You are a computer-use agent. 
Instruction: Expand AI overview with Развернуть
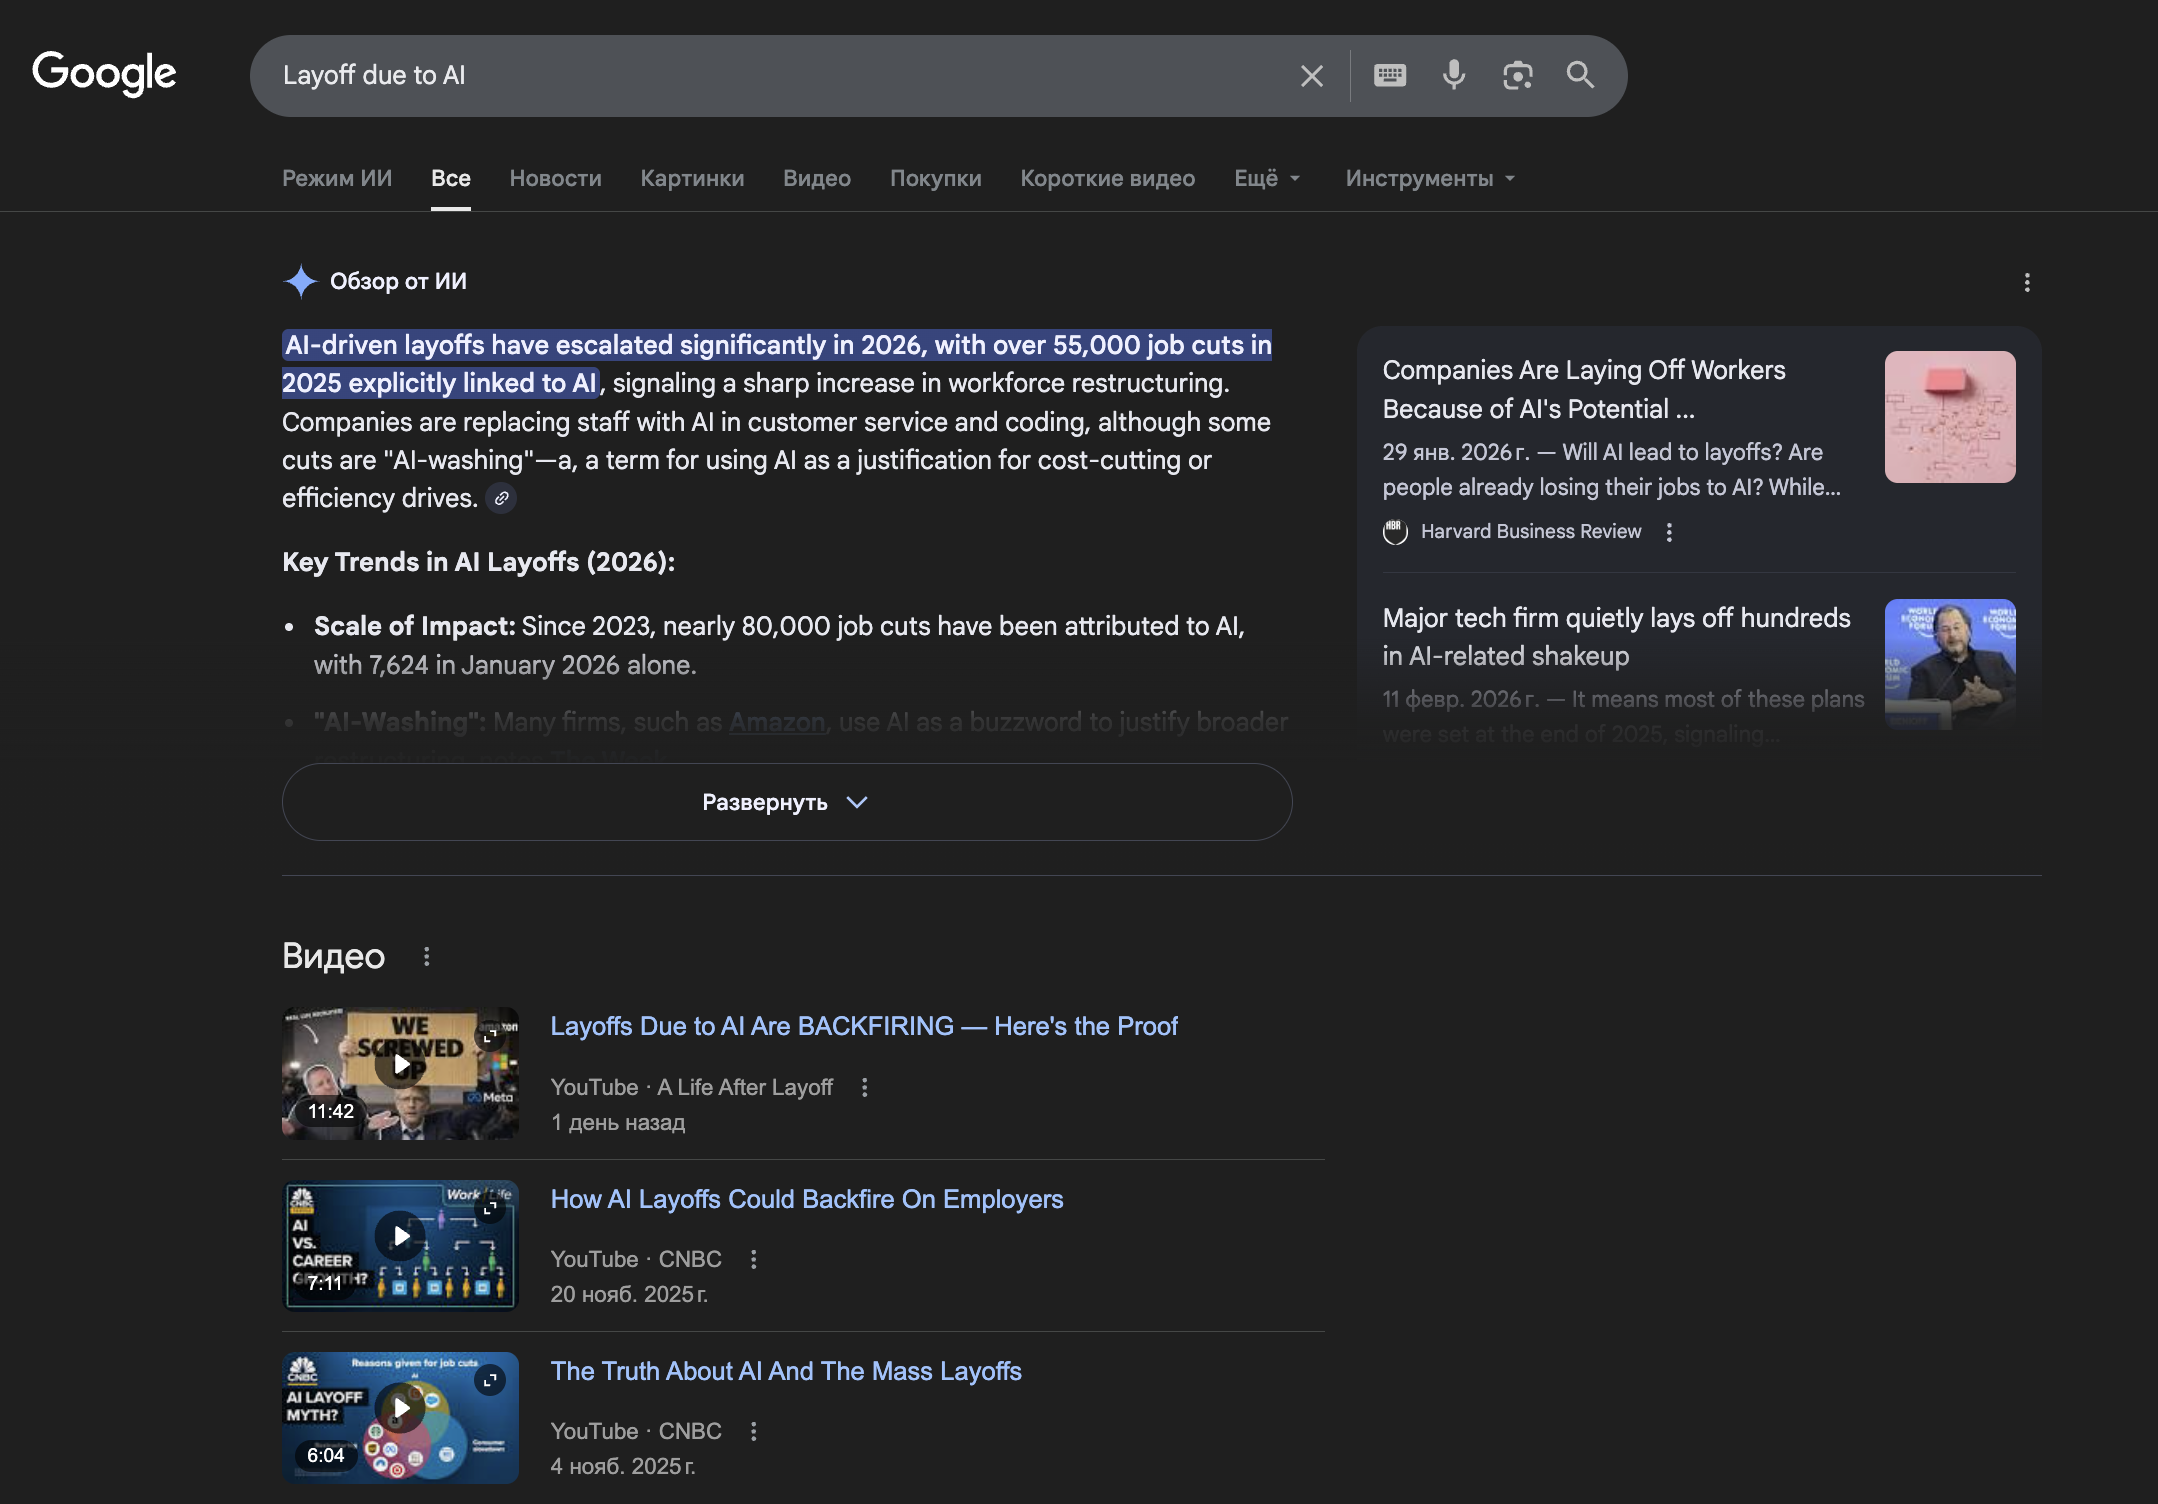click(786, 802)
